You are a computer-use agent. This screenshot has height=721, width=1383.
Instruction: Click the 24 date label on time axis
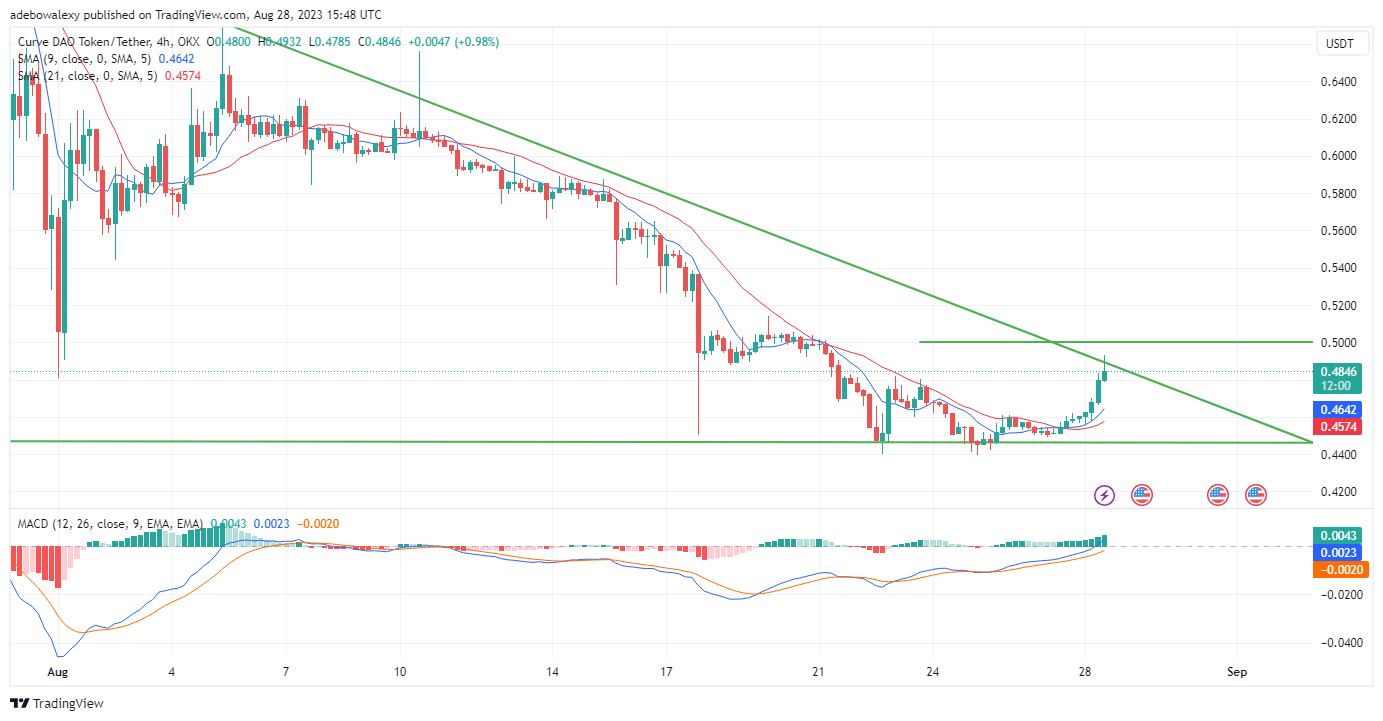click(x=932, y=671)
